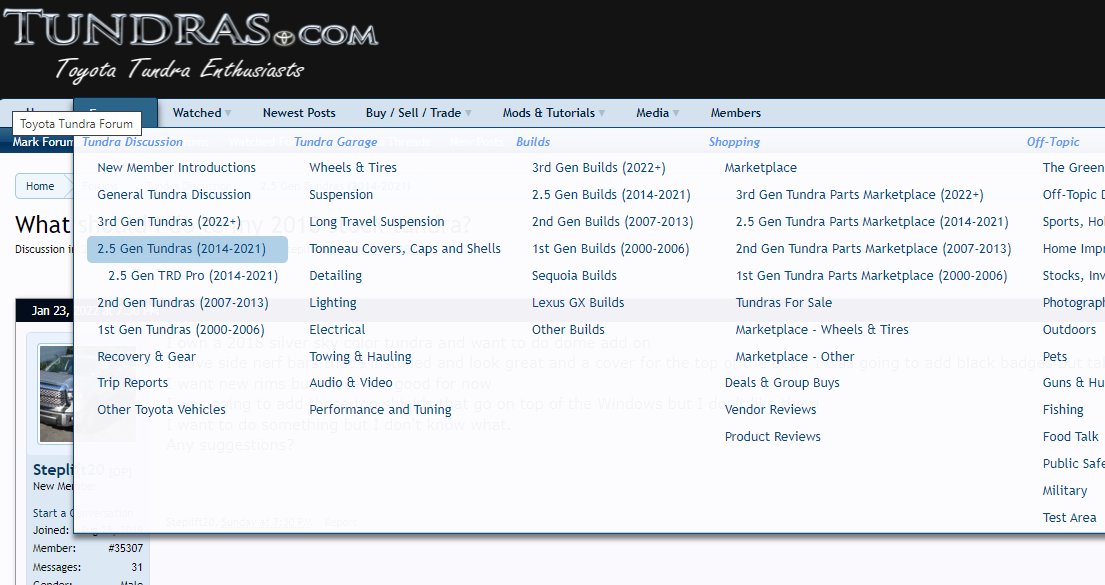
Task: Open the Other Builds forum
Action: pyautogui.click(x=568, y=329)
